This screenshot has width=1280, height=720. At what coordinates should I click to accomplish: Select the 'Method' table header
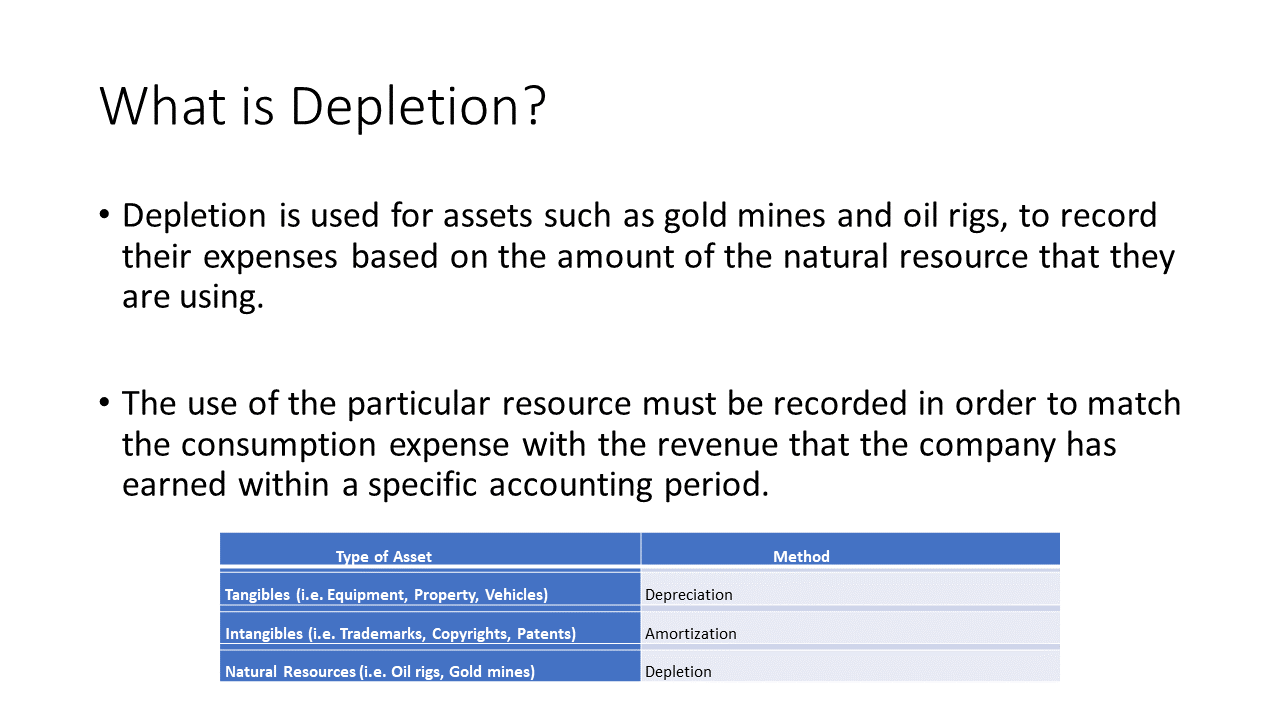click(850, 549)
